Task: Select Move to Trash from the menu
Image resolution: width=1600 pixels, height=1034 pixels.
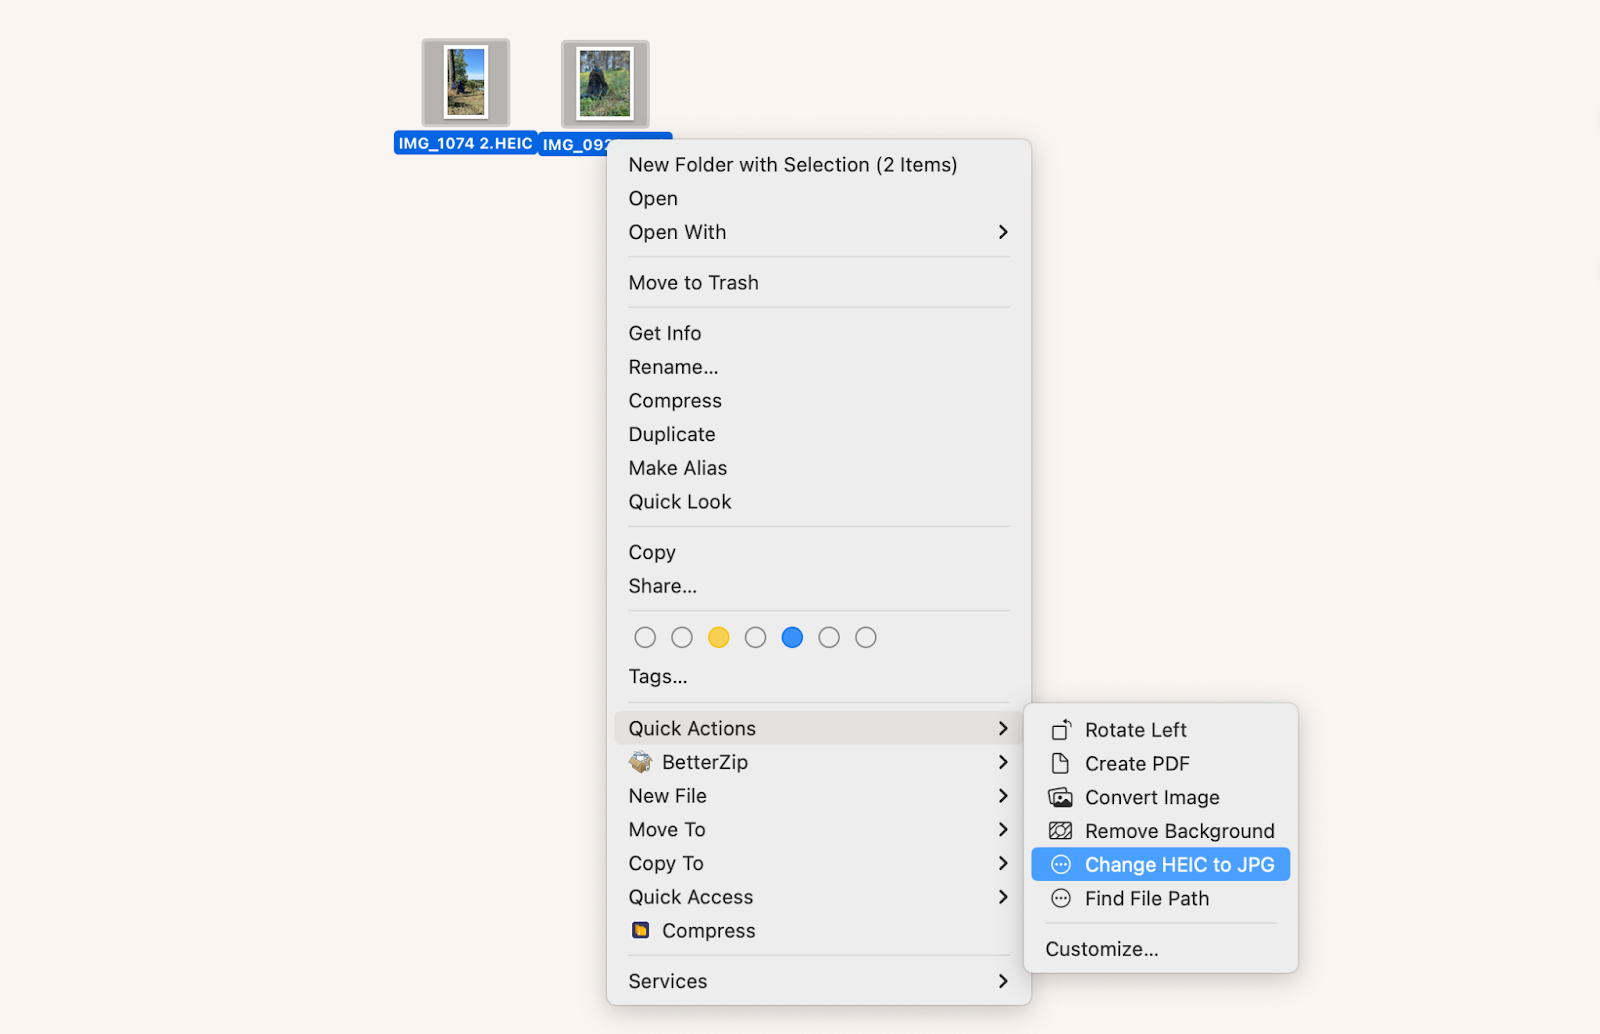Action: pos(693,282)
